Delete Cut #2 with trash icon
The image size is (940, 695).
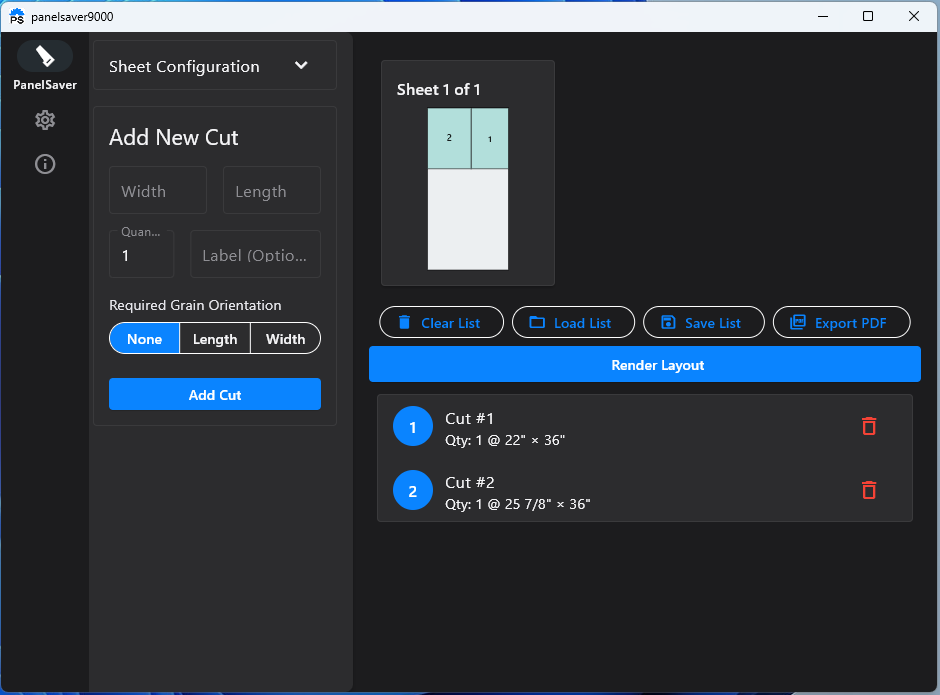(x=869, y=490)
